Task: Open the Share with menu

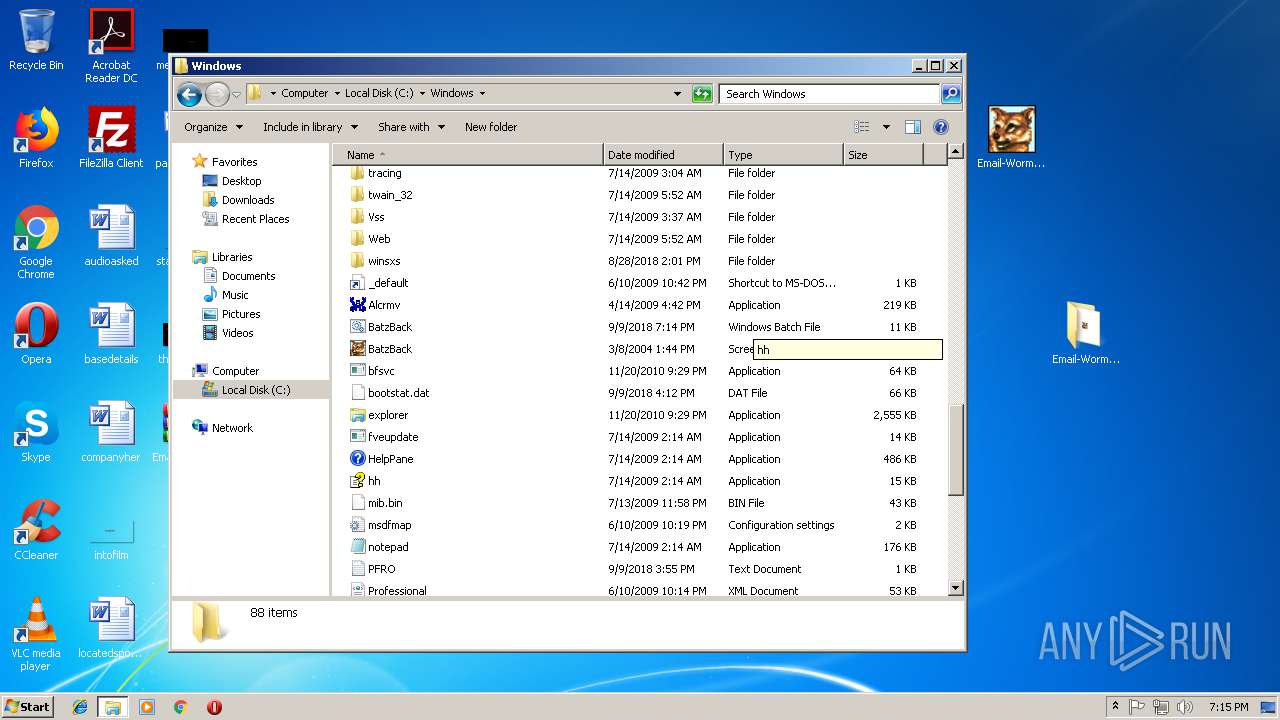Action: (x=410, y=127)
